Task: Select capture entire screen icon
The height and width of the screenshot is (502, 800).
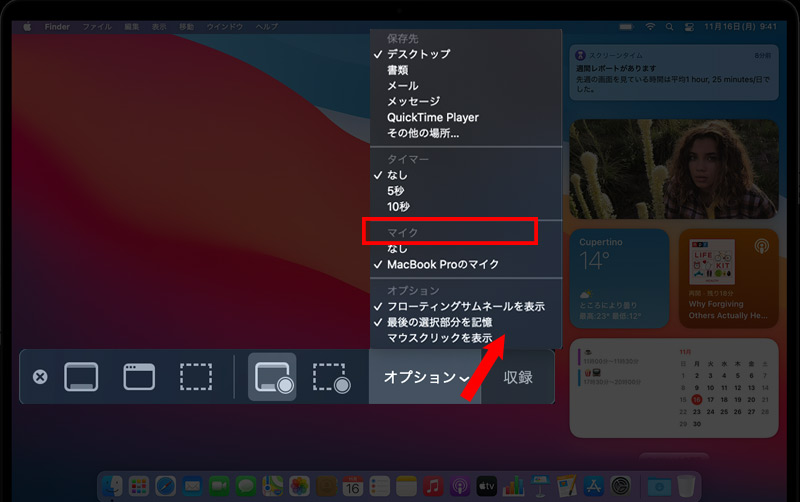Action: click(81, 377)
